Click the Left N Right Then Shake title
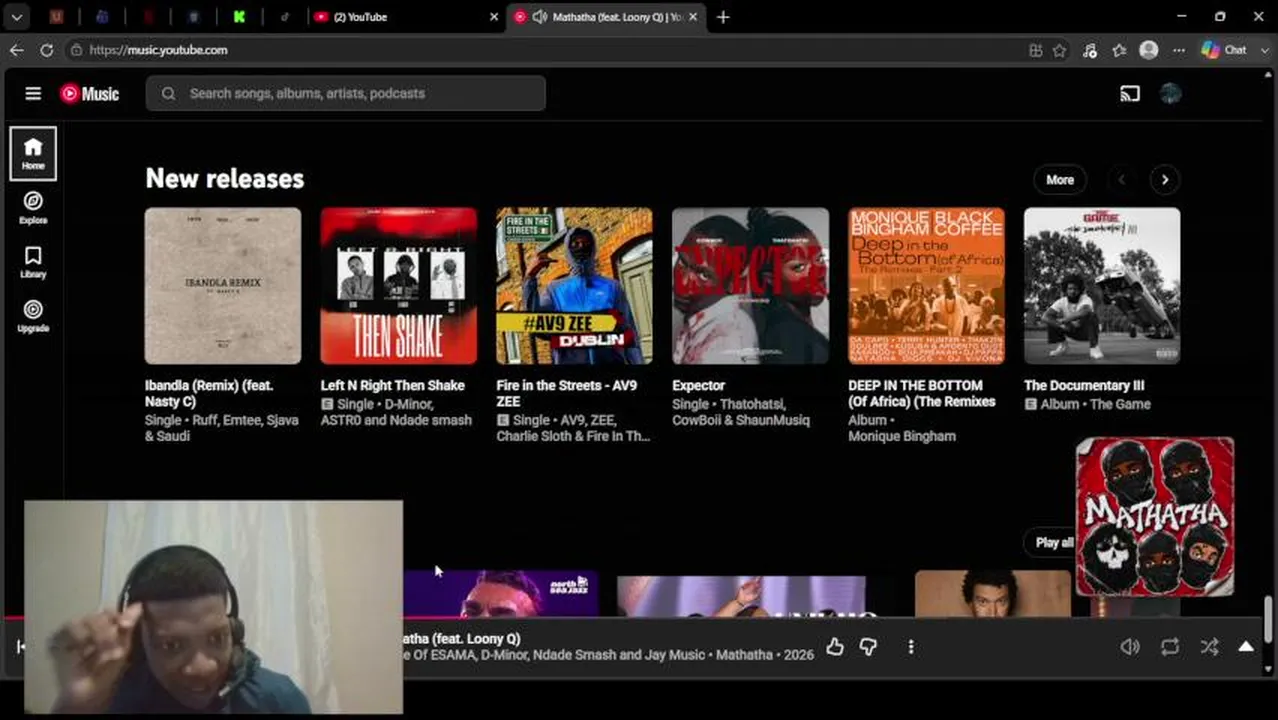Screen dimensions: 1278x720 pyautogui.click(x=392, y=385)
